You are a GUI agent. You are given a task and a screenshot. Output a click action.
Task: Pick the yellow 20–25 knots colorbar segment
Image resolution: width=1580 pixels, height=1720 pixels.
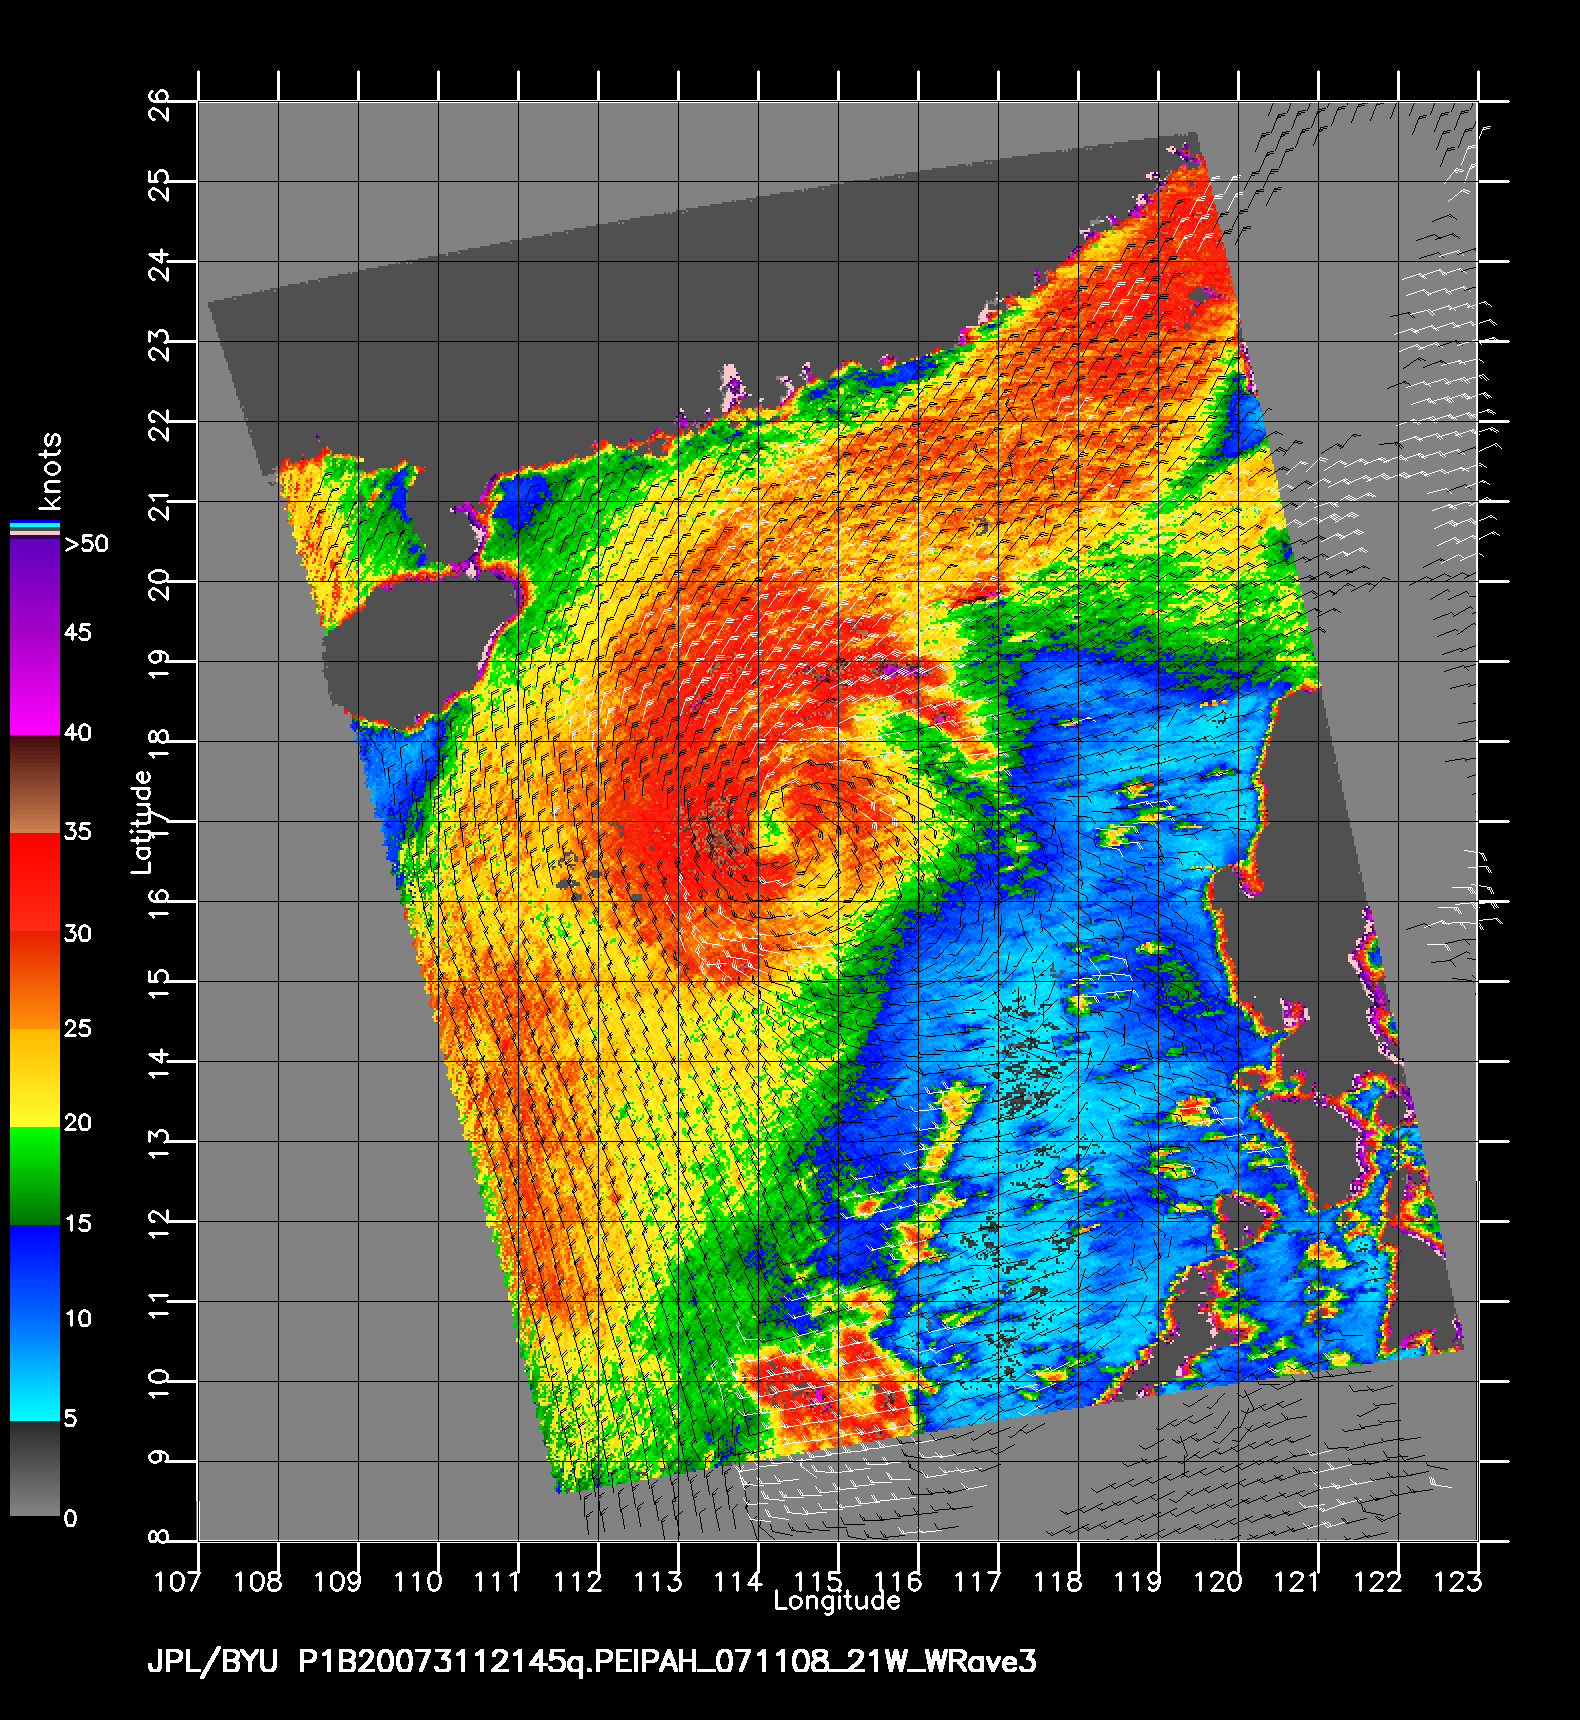[x=35, y=1078]
